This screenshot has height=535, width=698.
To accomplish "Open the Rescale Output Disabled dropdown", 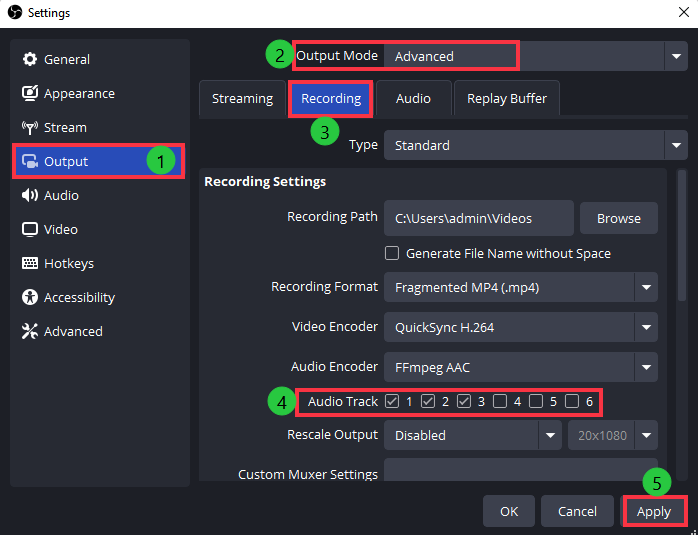I will pos(473,435).
